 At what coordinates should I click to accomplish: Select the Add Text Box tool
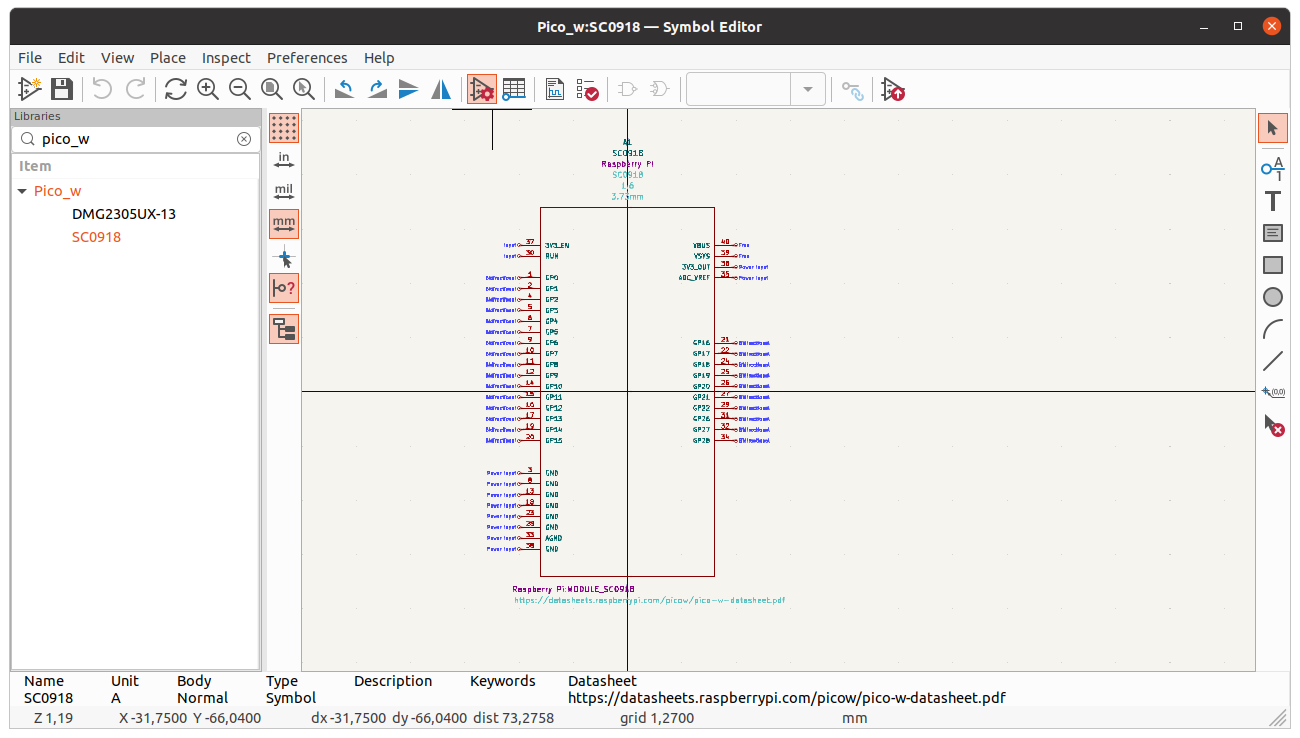pyautogui.click(x=1273, y=233)
